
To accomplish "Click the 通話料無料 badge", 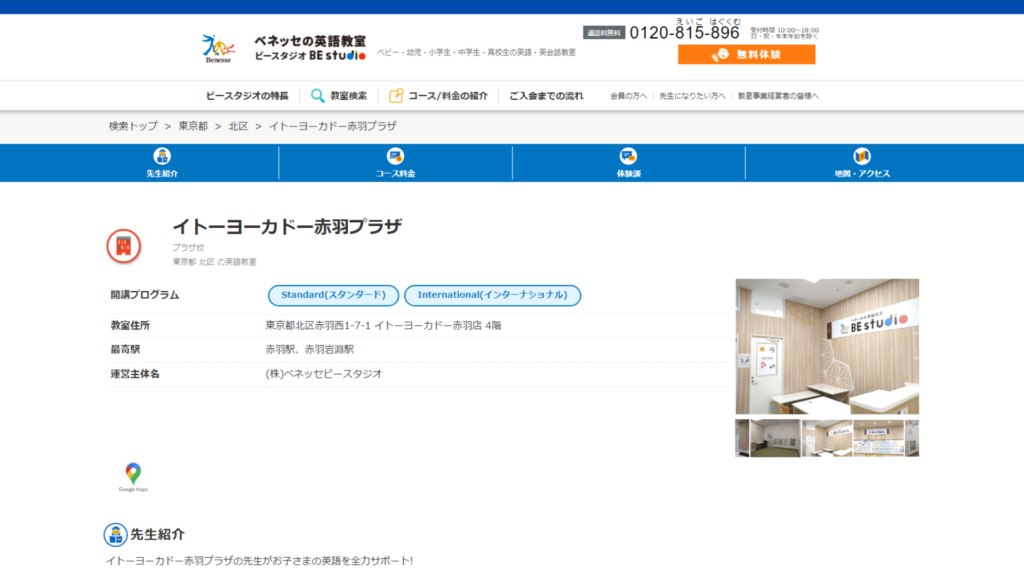I will [604, 33].
